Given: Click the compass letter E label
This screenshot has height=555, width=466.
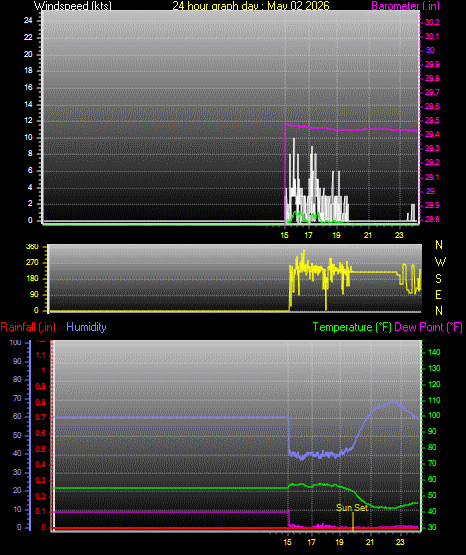Looking at the screenshot, I should click(438, 294).
